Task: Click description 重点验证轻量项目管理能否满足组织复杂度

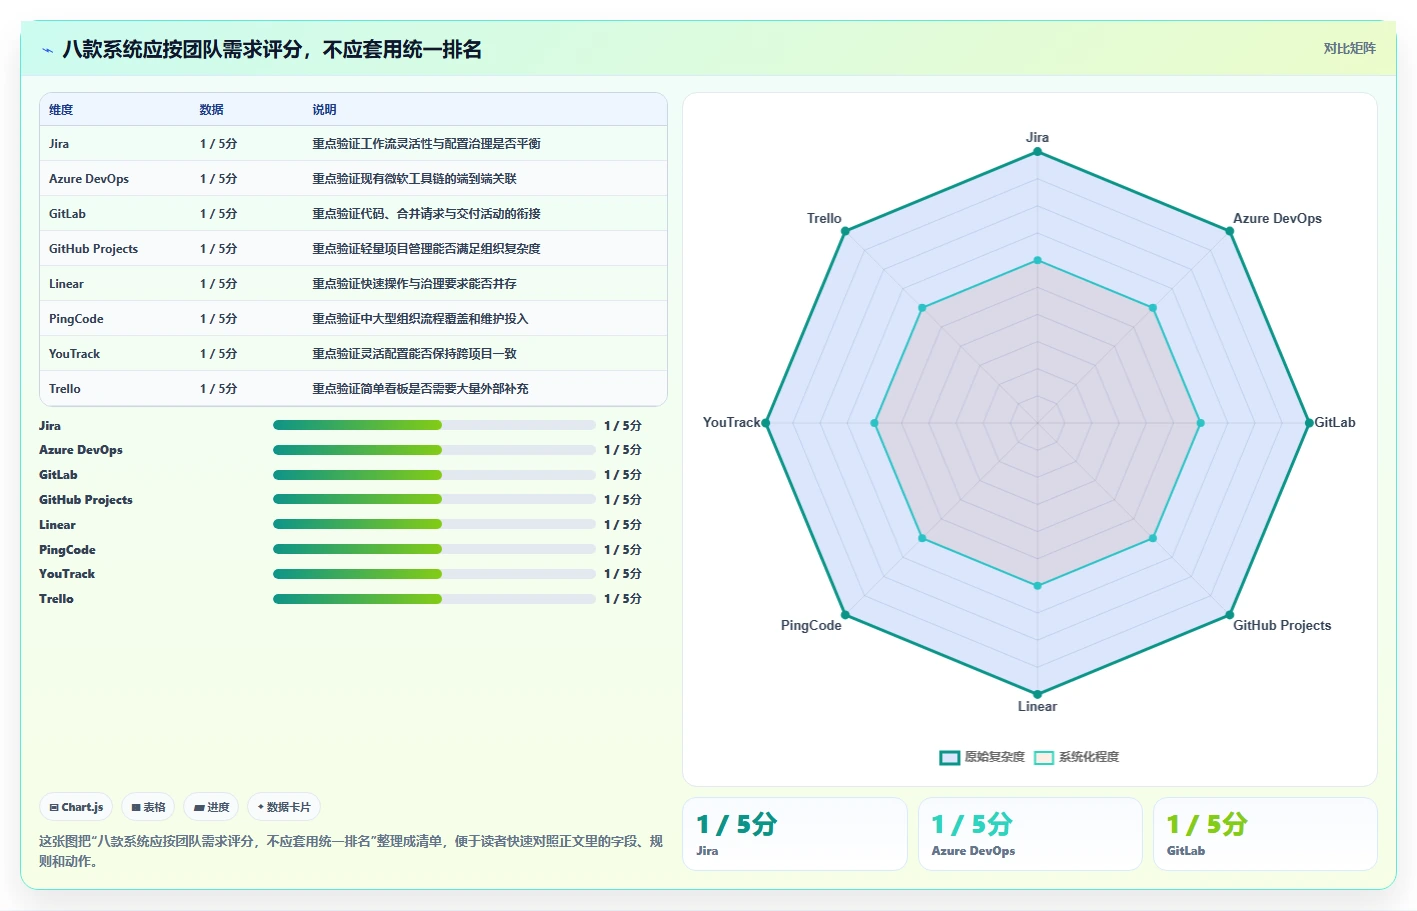Action: 426,249
